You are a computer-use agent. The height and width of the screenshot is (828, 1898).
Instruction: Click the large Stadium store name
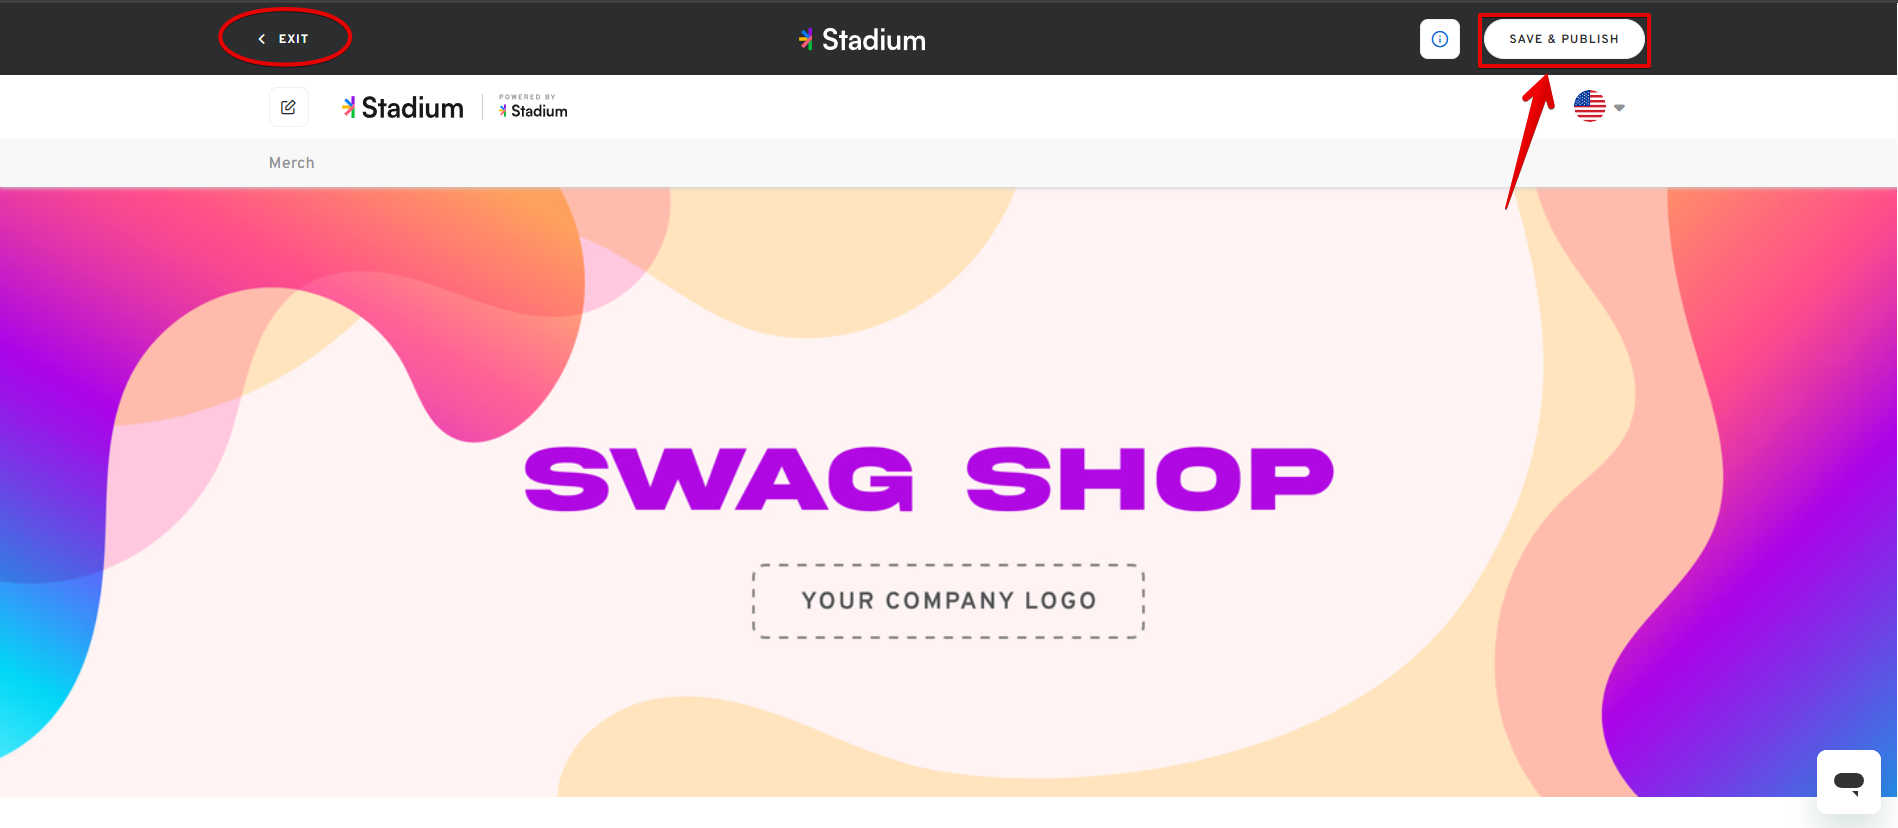[x=412, y=108]
